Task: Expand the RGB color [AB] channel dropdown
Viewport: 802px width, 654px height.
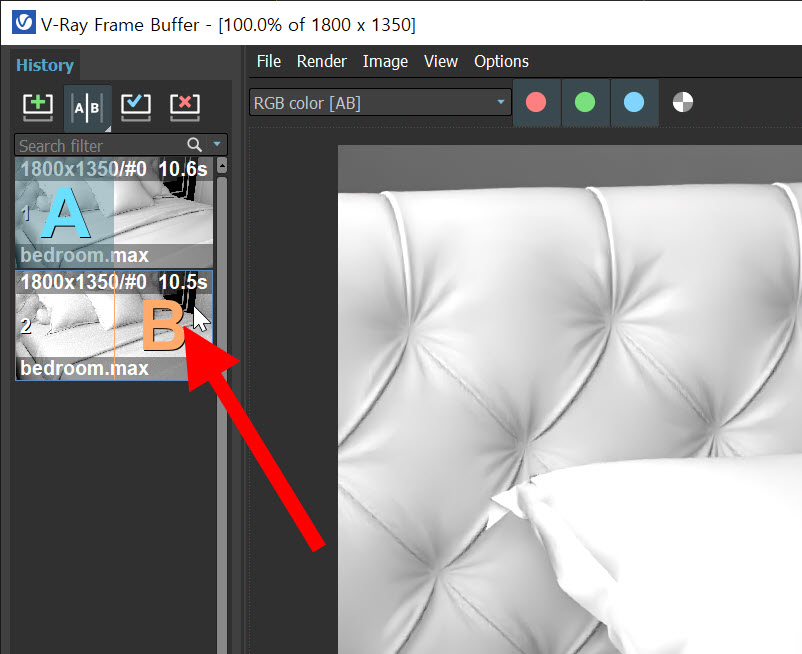Action: point(380,102)
